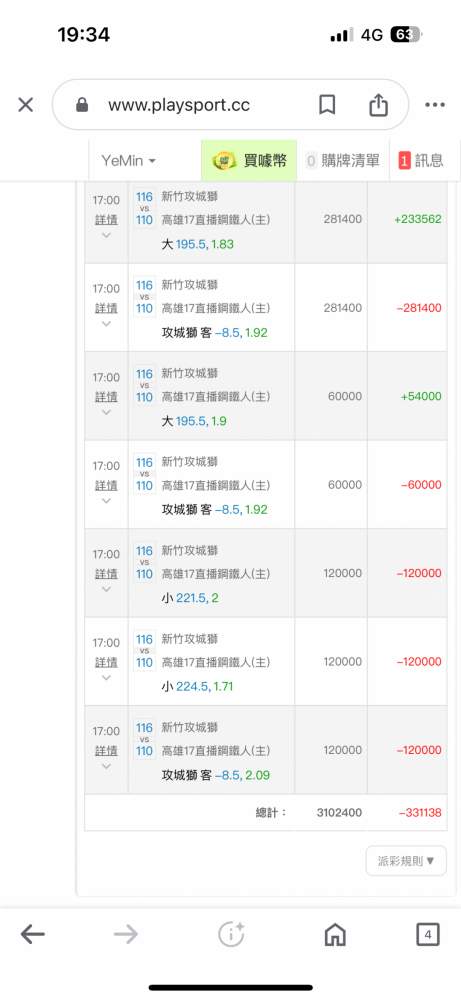Screen dimensions: 461x1000
Task: Expand chevron under last row's 詳情
Action: 106,766
